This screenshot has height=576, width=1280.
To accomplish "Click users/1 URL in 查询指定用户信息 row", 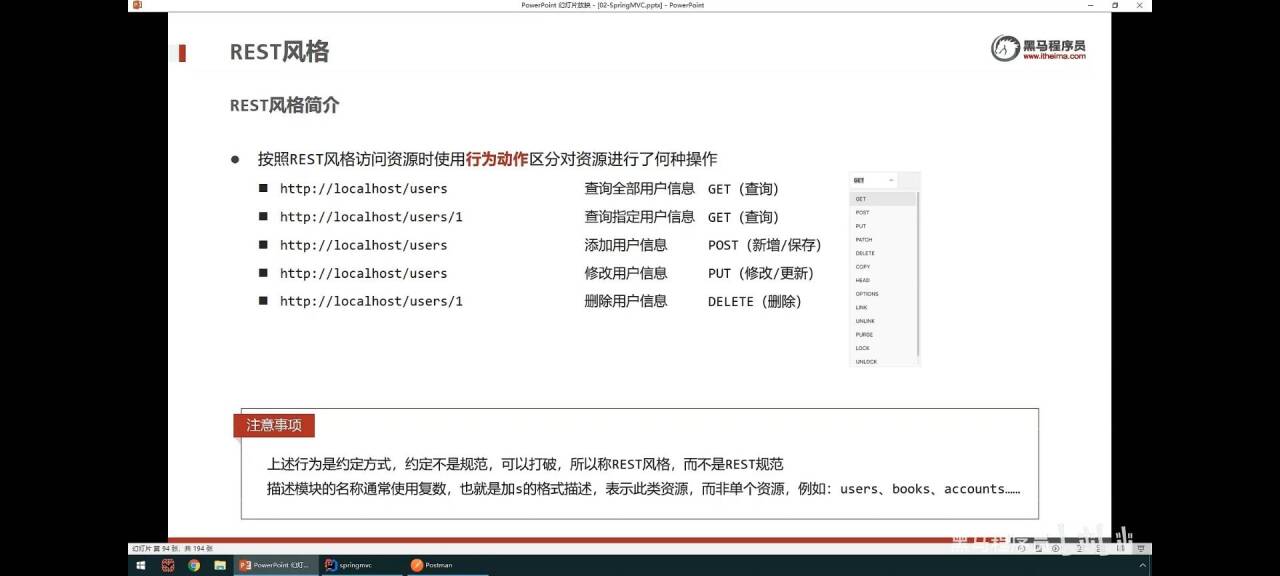I will pos(371,217).
